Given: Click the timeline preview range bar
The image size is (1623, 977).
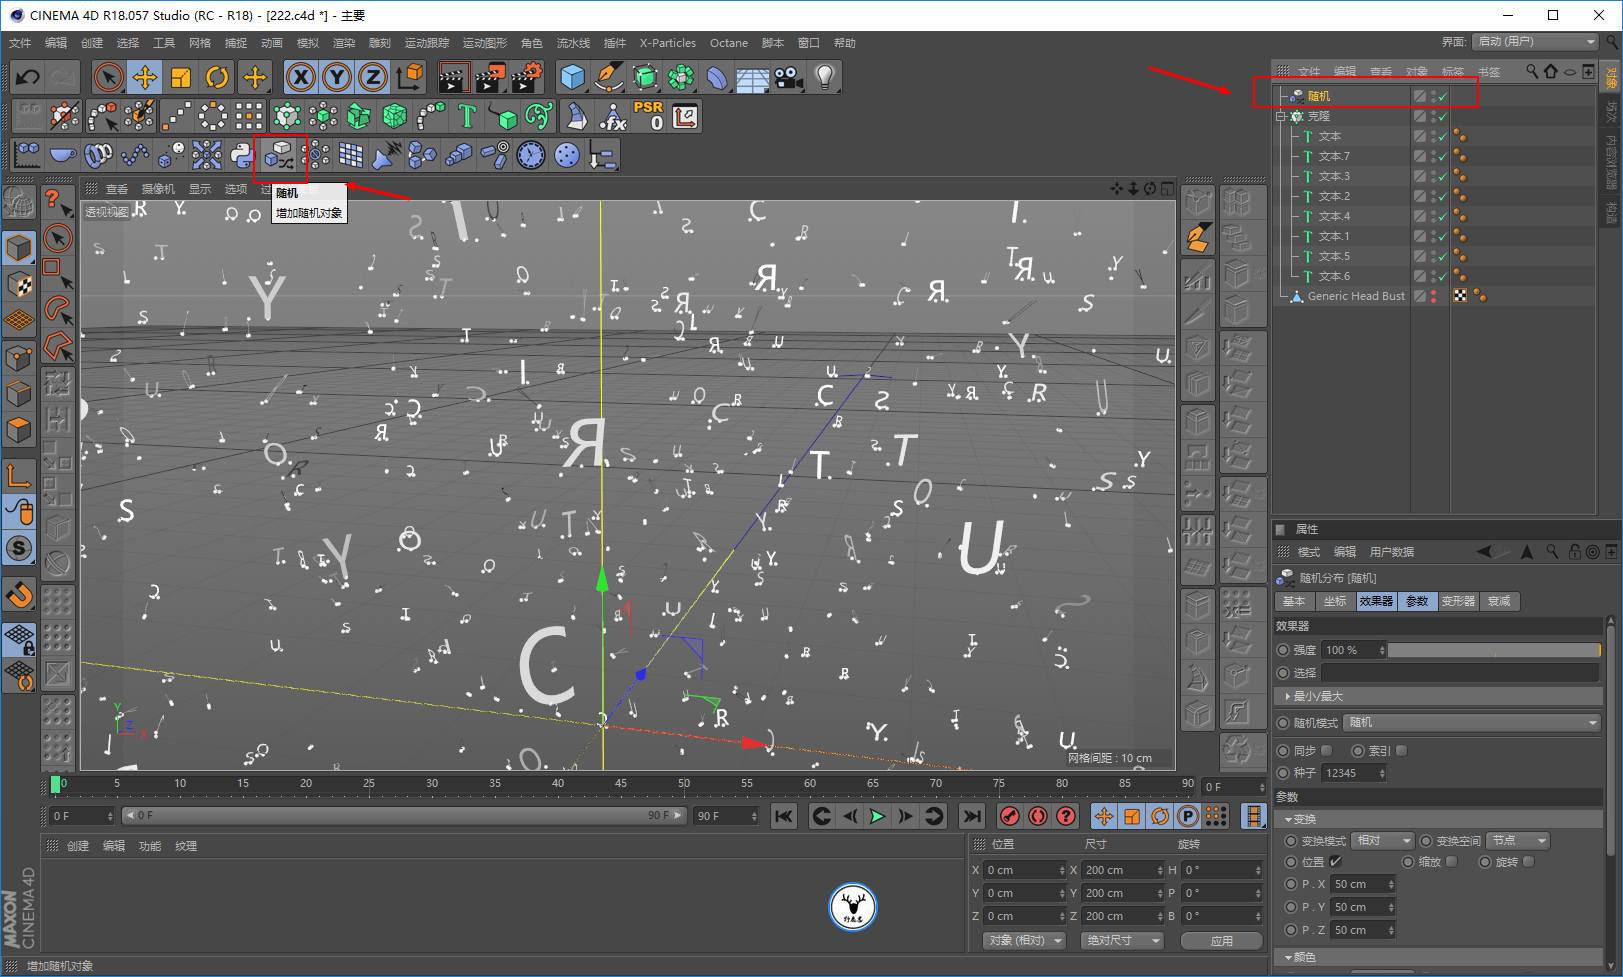Looking at the screenshot, I should point(404,816).
